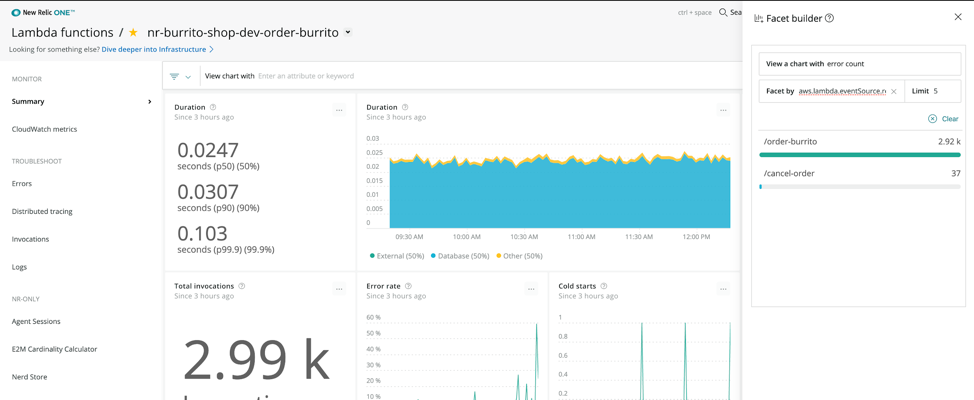Open Nerd Store in the sidebar
974x400 pixels.
click(29, 377)
